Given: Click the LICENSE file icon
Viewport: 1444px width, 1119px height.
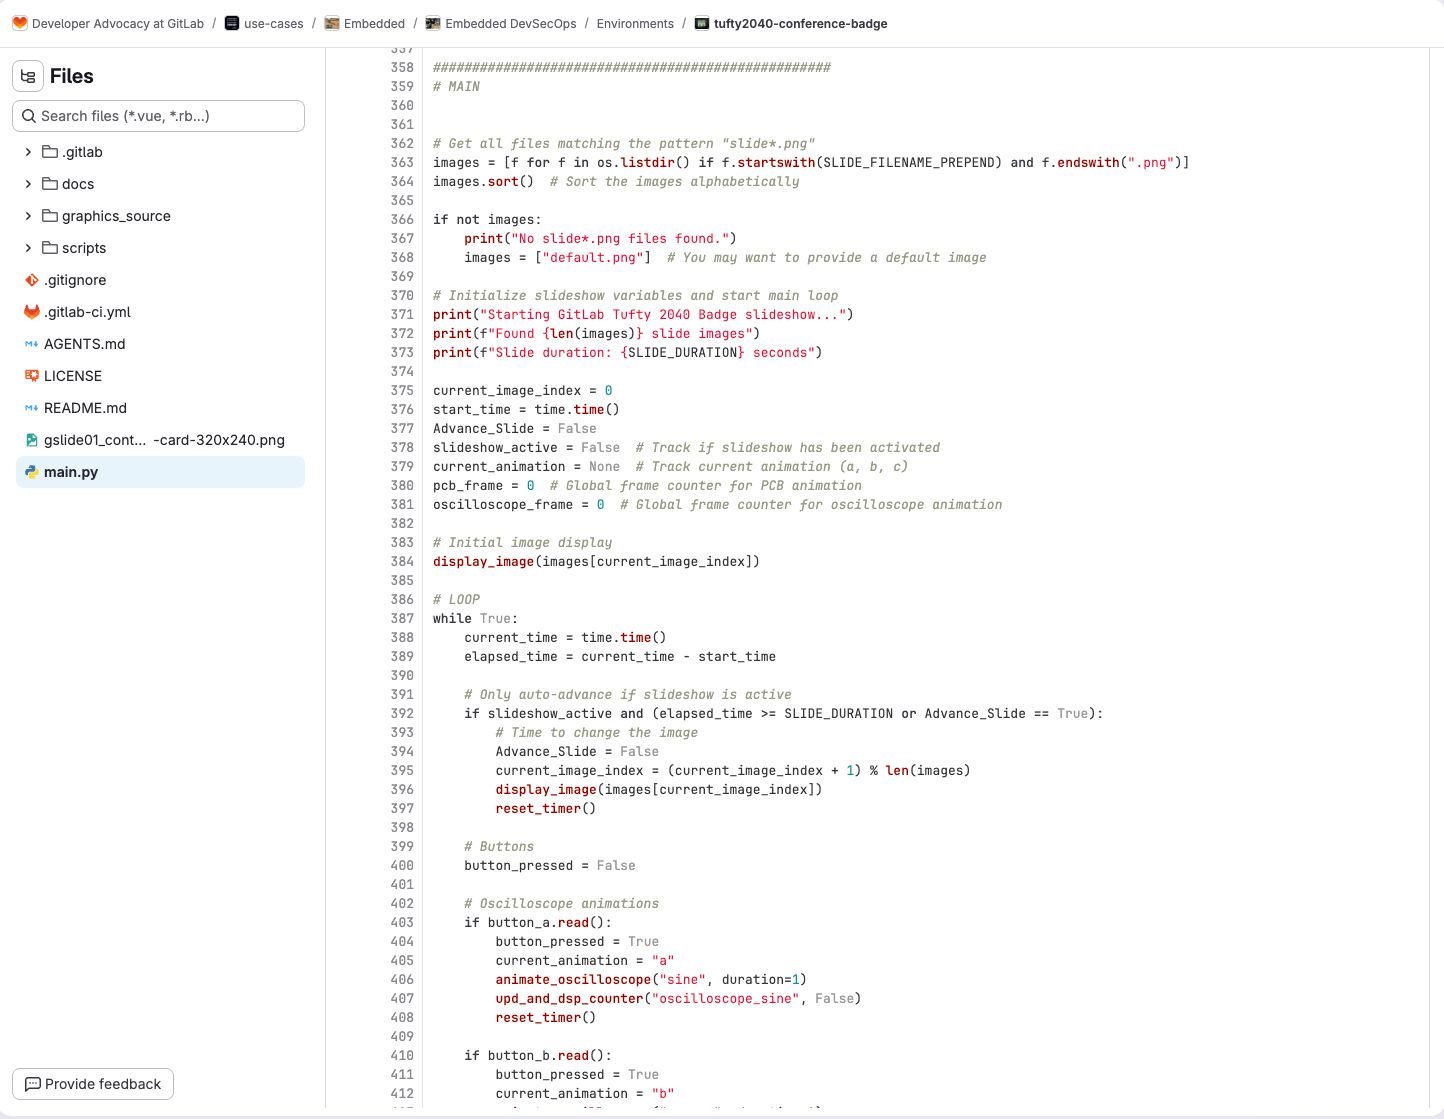Looking at the screenshot, I should (32, 376).
